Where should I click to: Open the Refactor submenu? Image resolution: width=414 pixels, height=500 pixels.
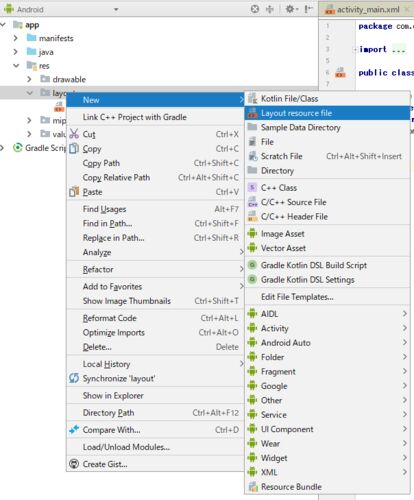pos(155,269)
